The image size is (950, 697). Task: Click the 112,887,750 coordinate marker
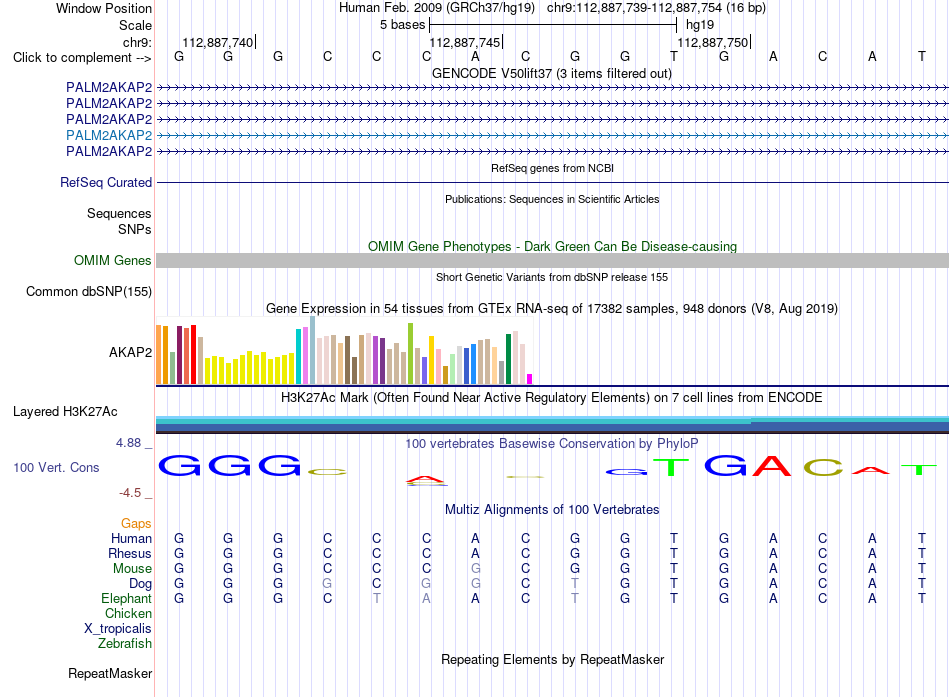coord(712,42)
